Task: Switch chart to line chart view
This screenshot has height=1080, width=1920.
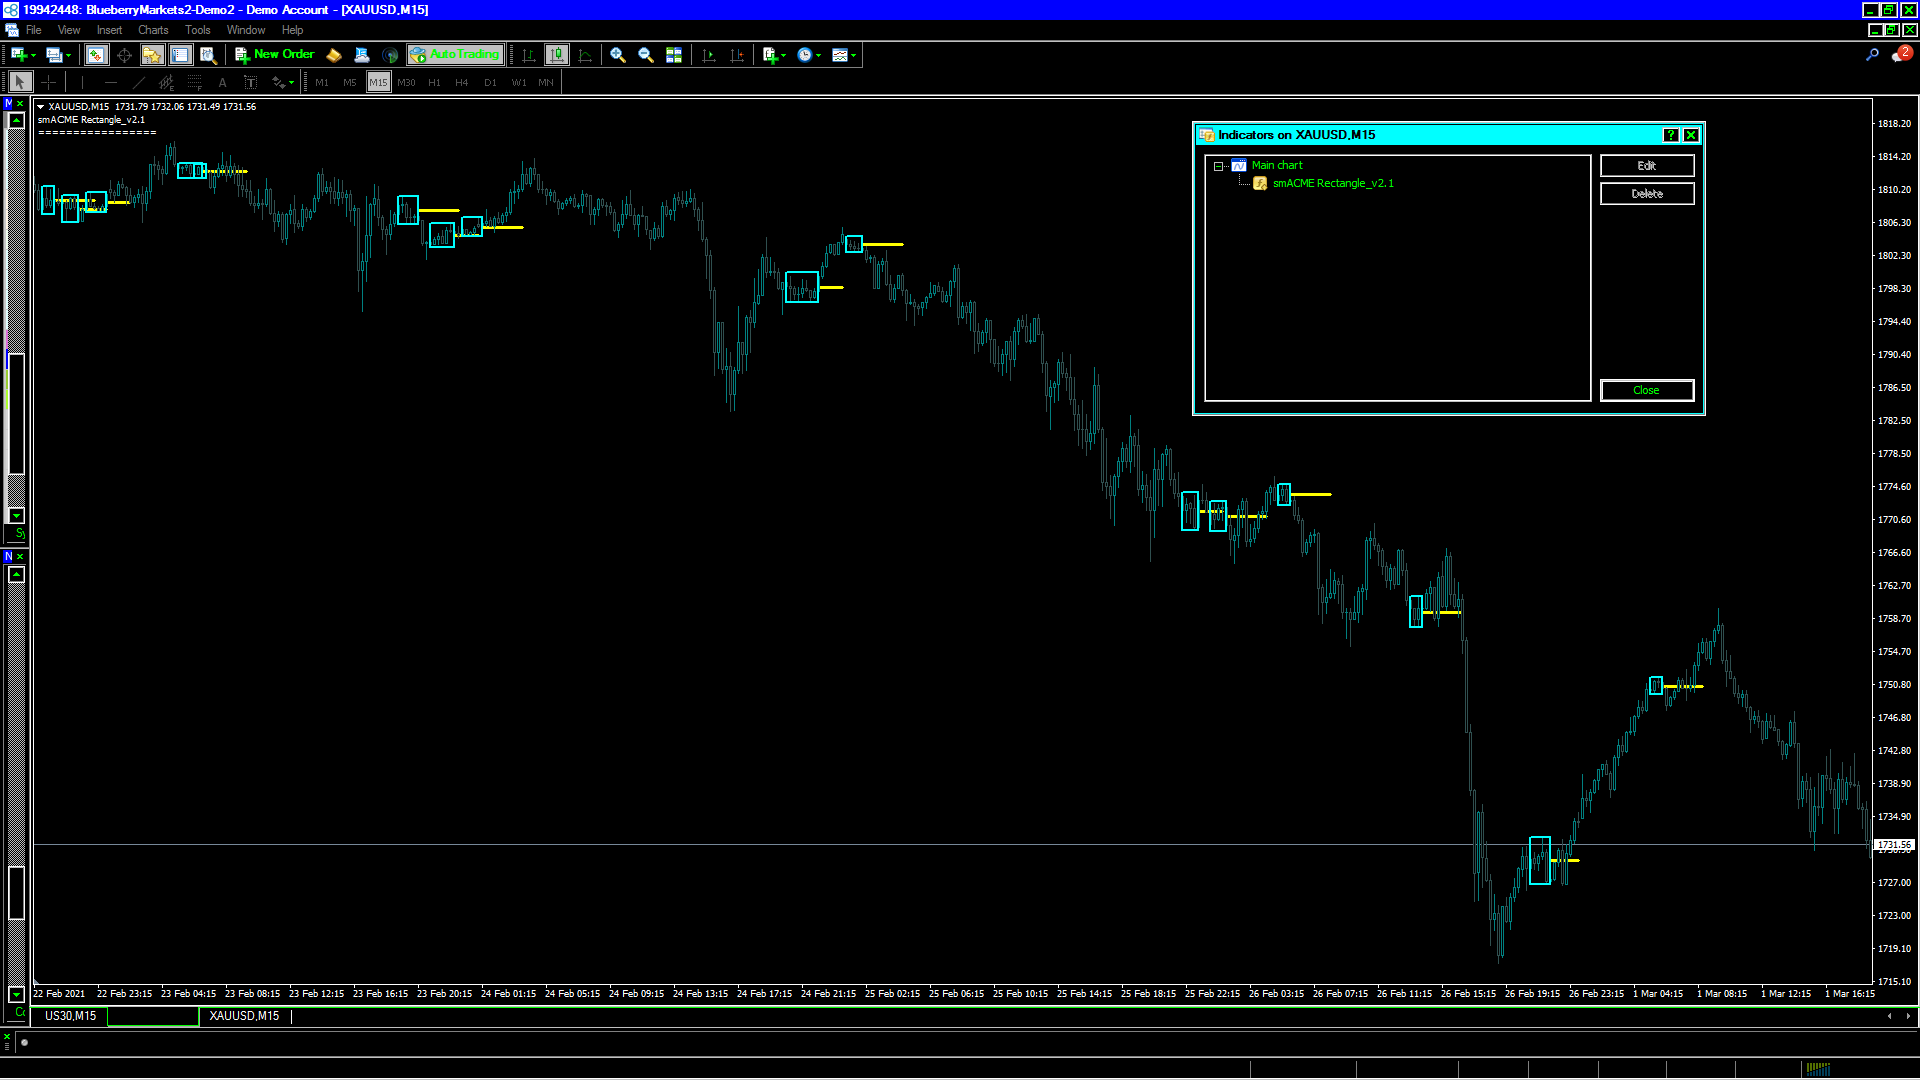Action: pos(585,55)
